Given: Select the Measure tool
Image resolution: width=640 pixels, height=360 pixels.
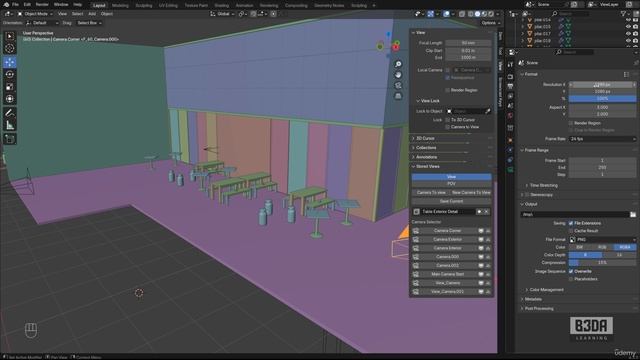Looking at the screenshot, I should click(x=10, y=125).
